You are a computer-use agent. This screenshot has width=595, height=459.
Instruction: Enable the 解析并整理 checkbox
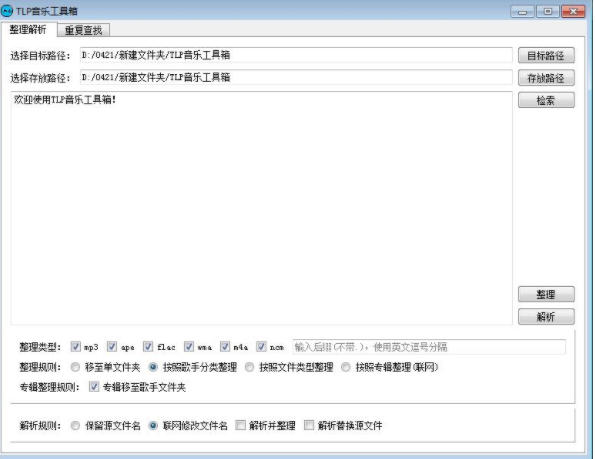point(241,425)
